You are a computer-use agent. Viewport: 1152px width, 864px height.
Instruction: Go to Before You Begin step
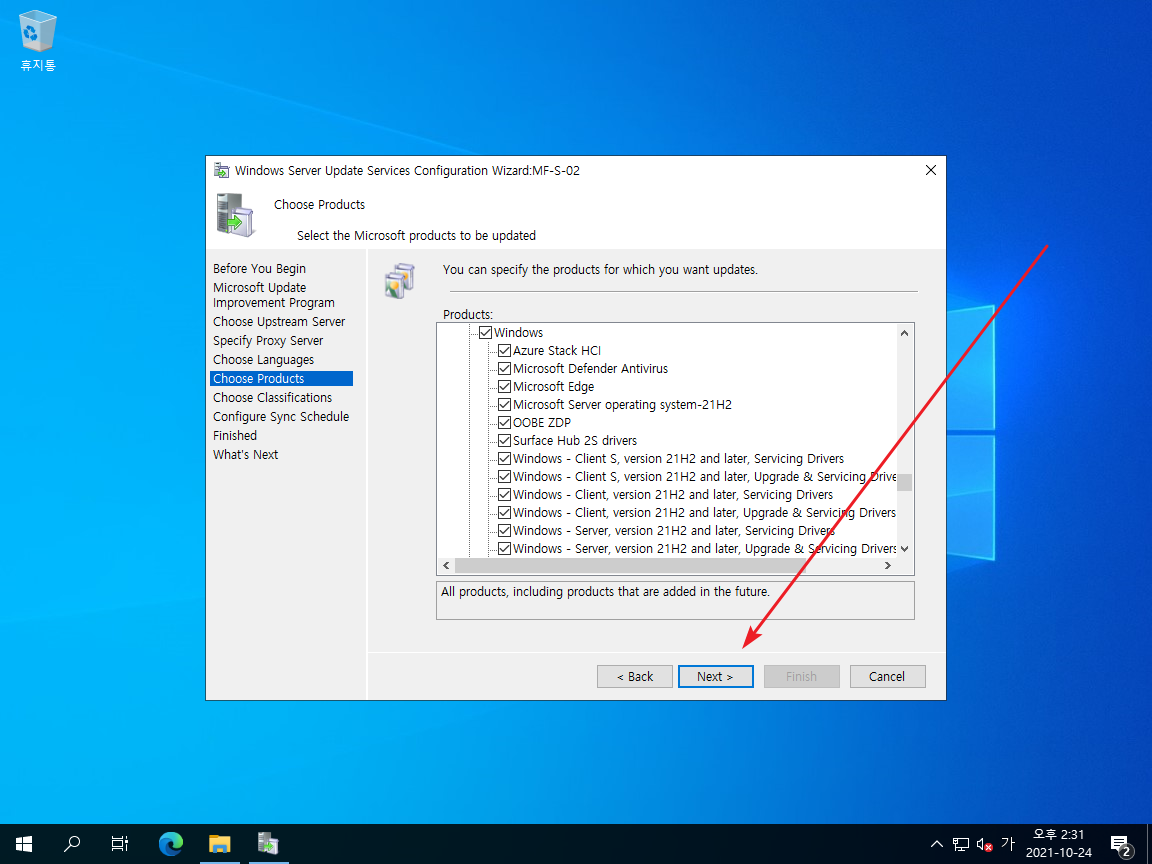259,269
